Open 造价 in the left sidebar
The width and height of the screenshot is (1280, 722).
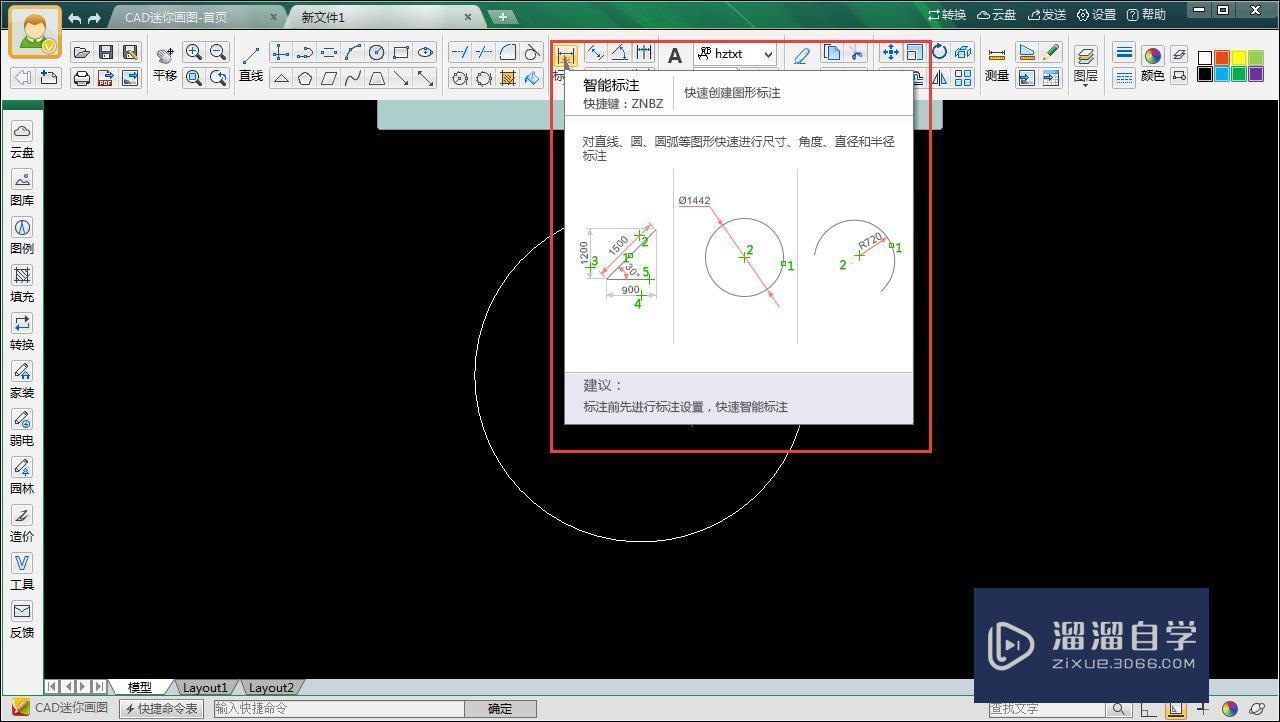(x=22, y=524)
